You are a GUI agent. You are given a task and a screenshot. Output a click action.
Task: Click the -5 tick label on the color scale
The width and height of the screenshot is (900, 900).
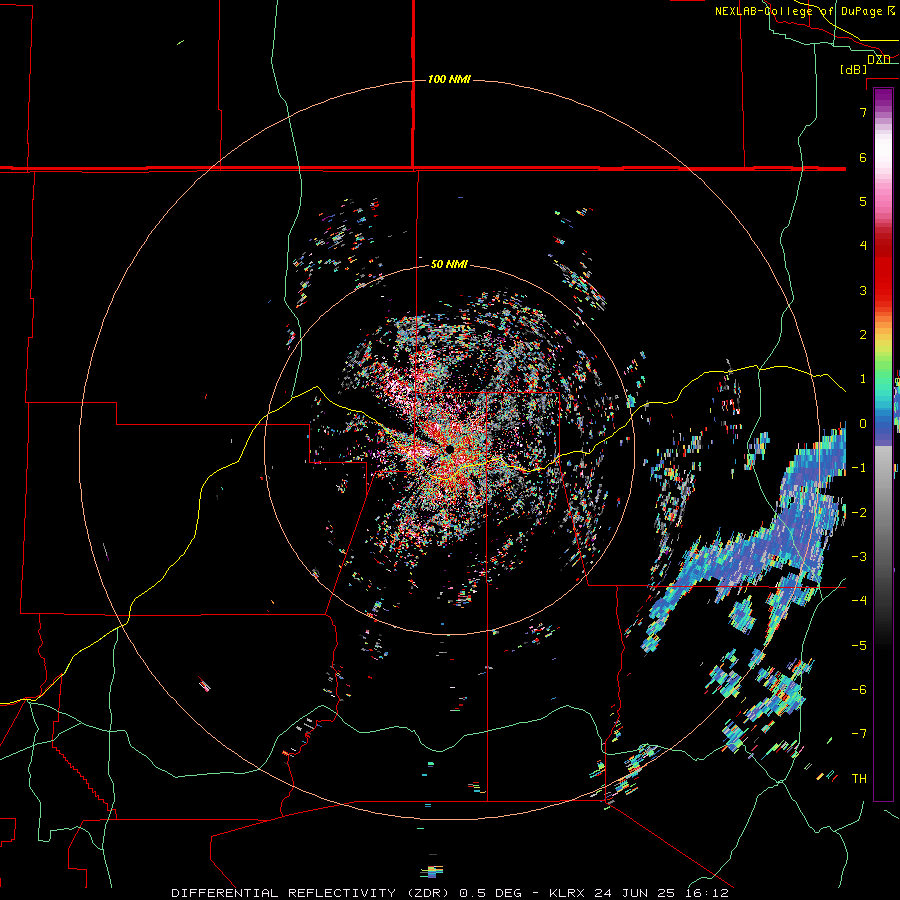859,646
